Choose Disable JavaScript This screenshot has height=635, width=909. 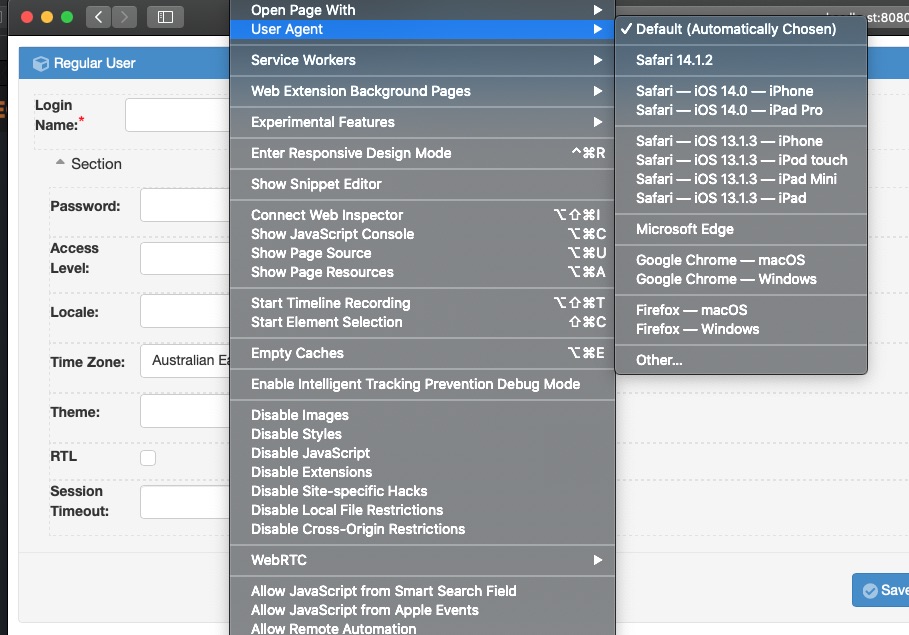pos(422,453)
